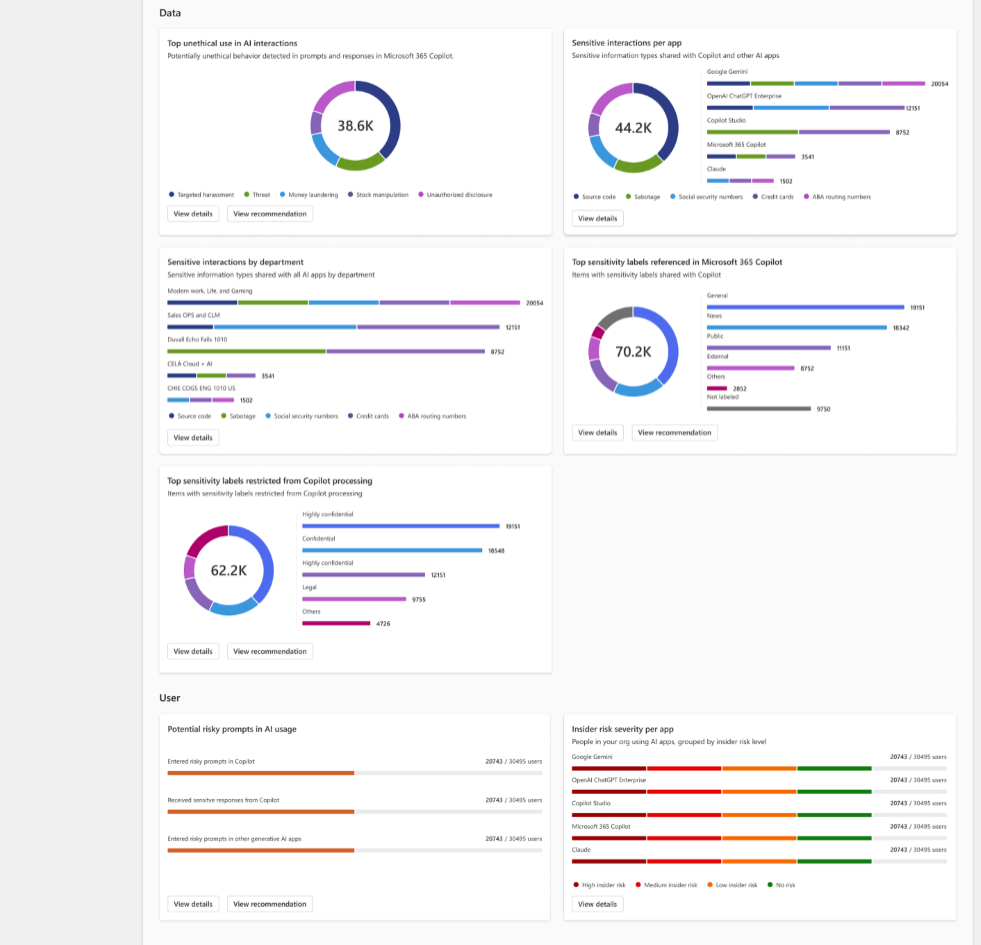View recommendation for labels referenced in Copilot
This screenshot has height=945, width=981.
[x=674, y=432]
